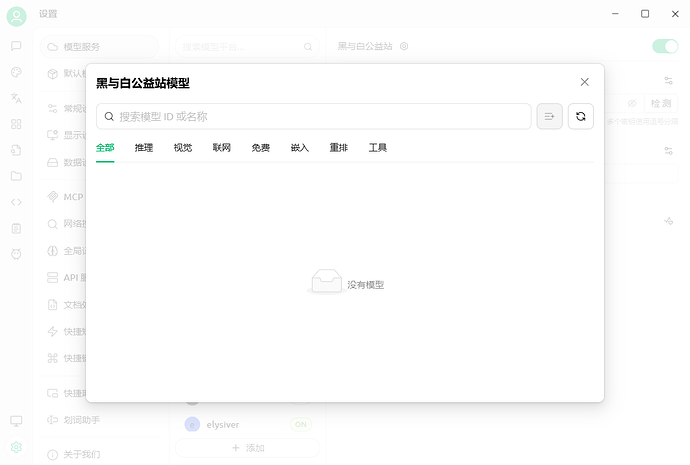Click the model health check icon

click(x=668, y=221)
